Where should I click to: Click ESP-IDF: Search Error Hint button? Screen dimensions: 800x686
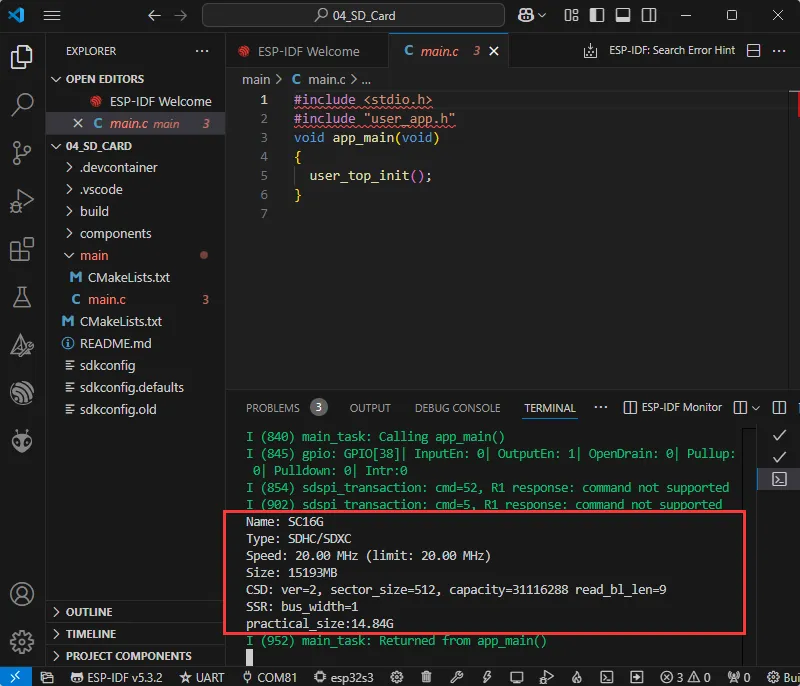[661, 51]
